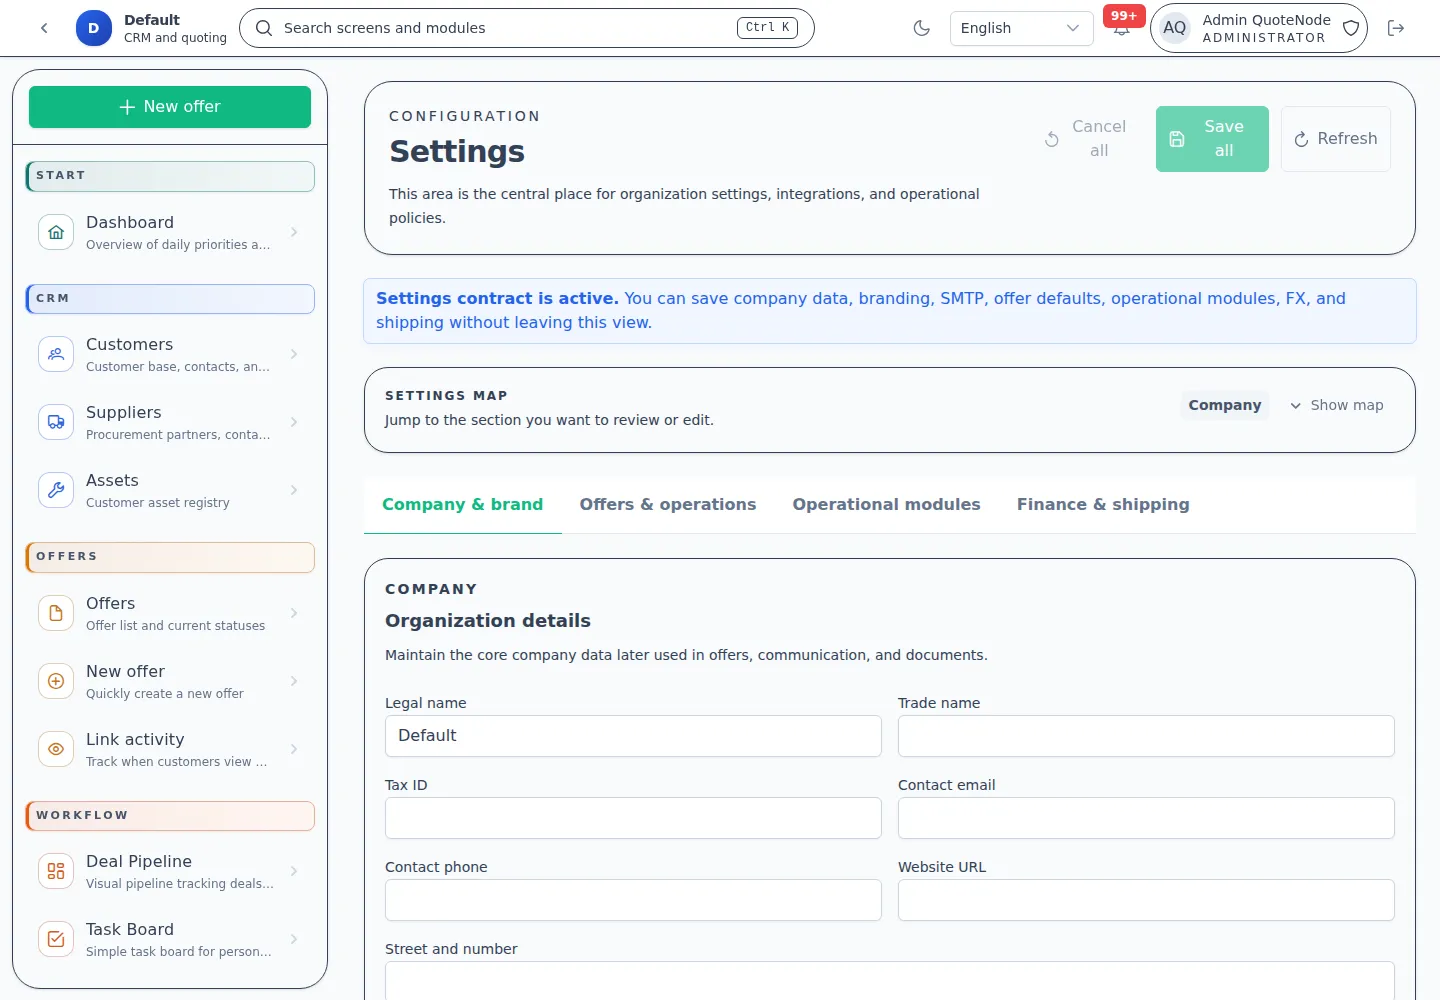Click the magnifier icon in search bar

pyautogui.click(x=264, y=28)
